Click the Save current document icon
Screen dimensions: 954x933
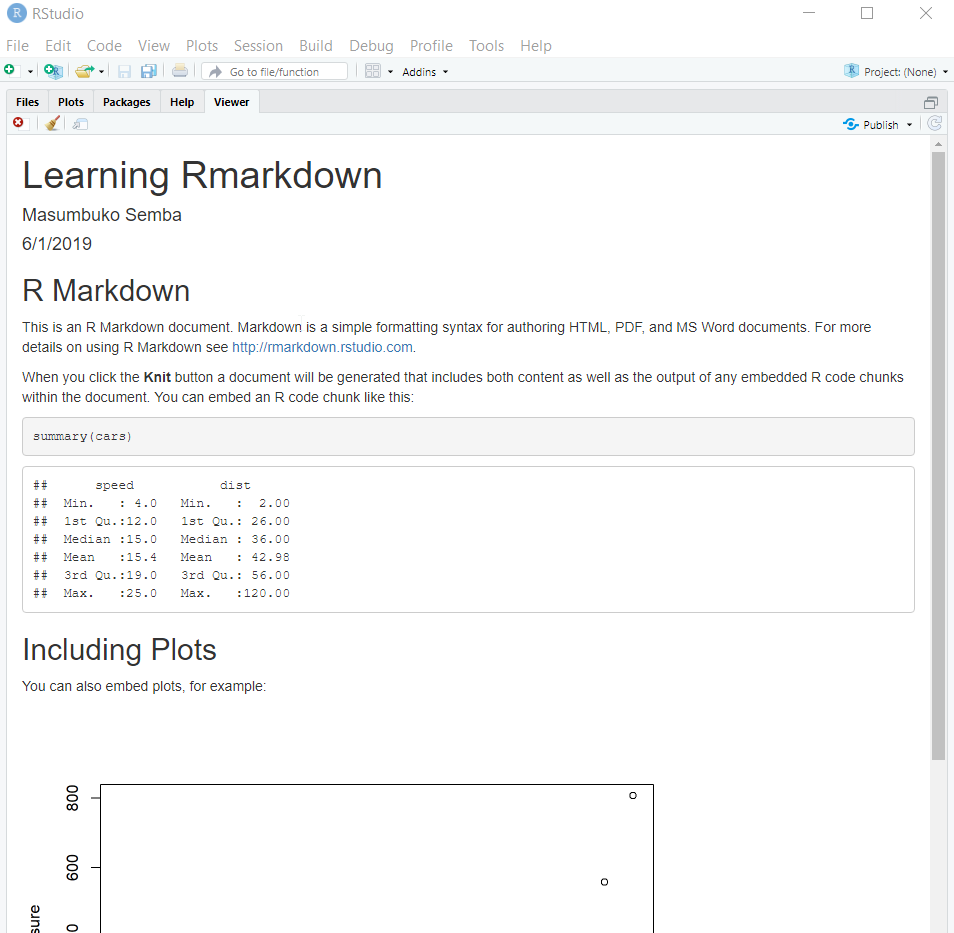point(124,72)
